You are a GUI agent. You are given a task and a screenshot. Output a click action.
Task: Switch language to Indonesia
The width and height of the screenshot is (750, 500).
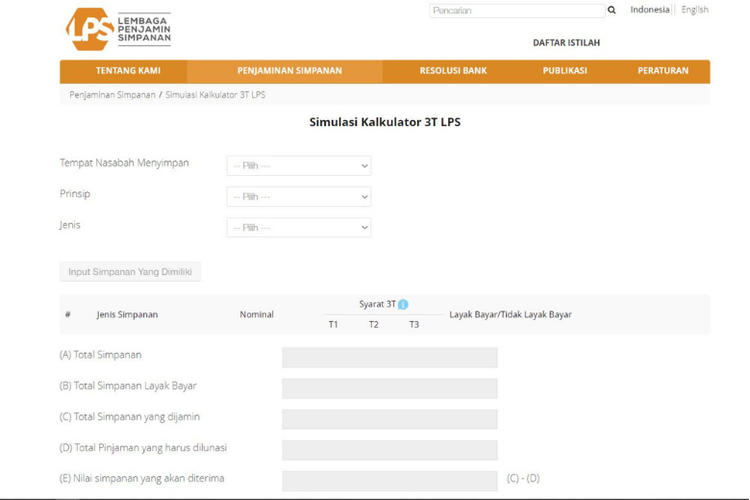[649, 10]
